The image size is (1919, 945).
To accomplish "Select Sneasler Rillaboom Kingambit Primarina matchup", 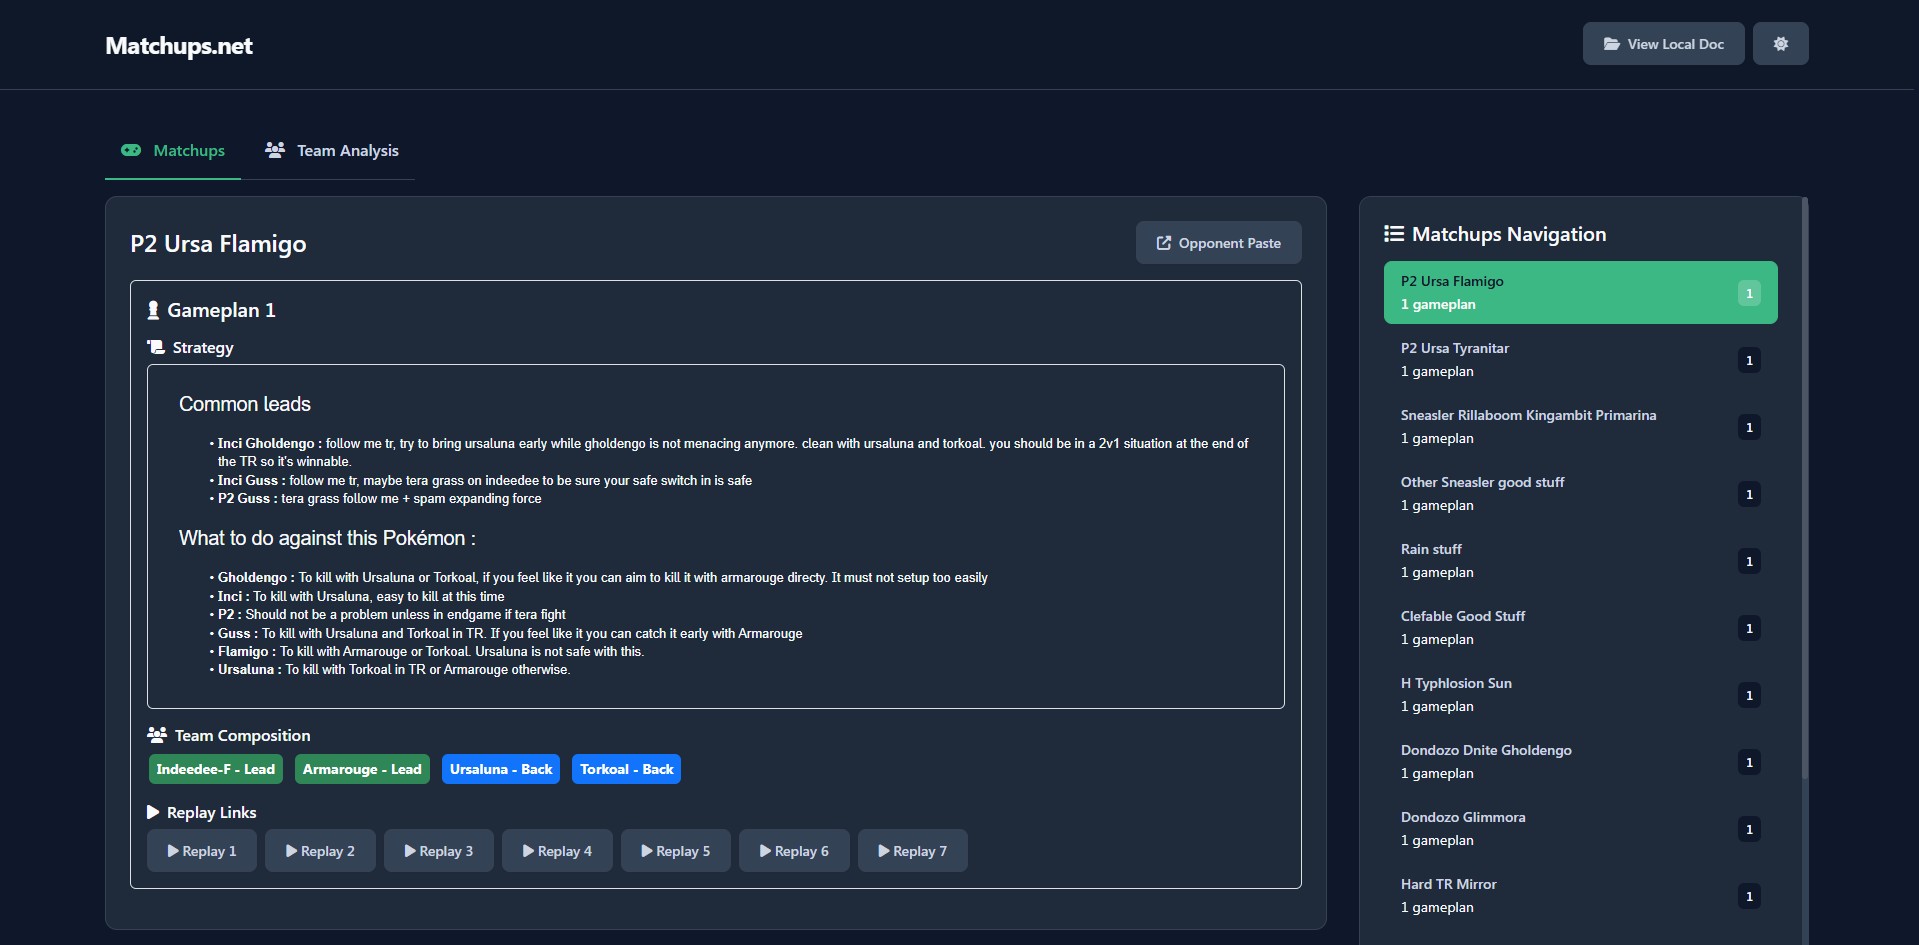I will click(x=1580, y=426).
